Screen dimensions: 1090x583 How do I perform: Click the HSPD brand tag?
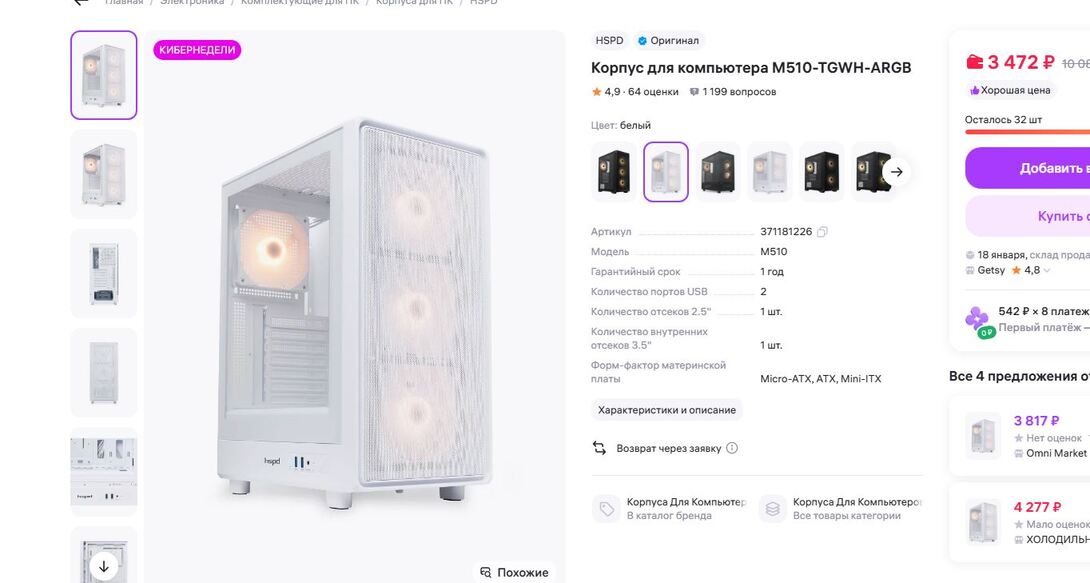click(x=609, y=40)
